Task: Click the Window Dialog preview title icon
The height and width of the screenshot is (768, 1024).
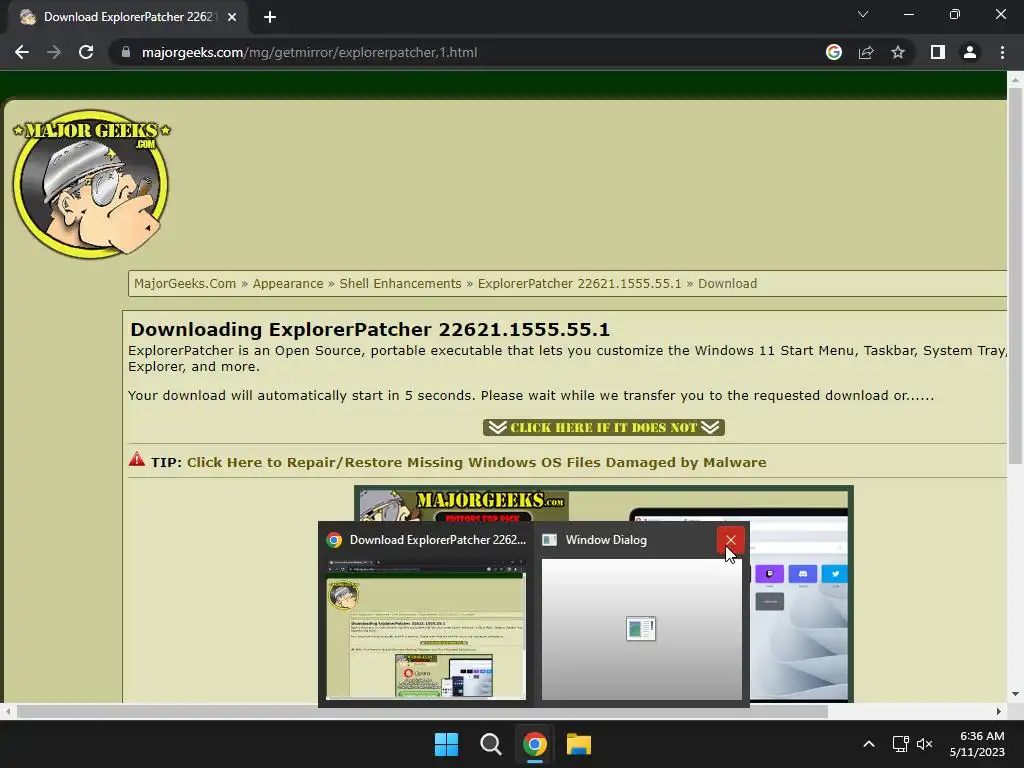Action: 550,540
